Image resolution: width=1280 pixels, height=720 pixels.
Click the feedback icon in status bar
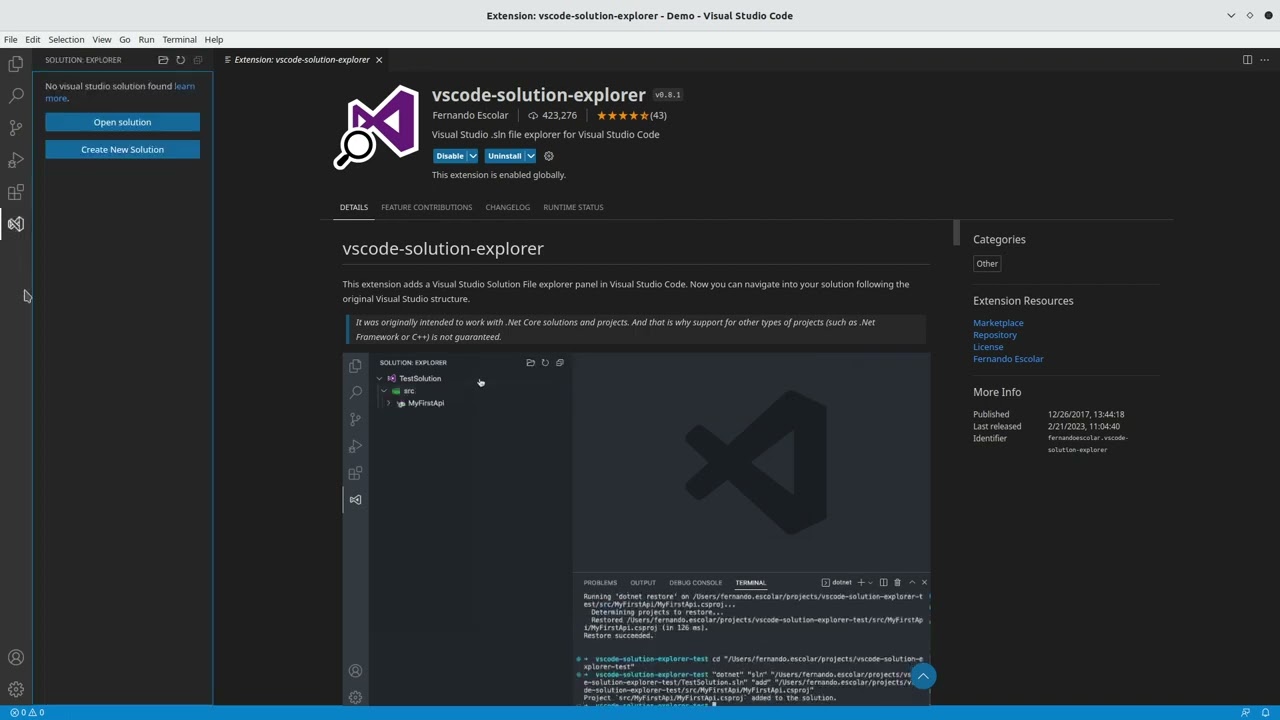click(1245, 712)
